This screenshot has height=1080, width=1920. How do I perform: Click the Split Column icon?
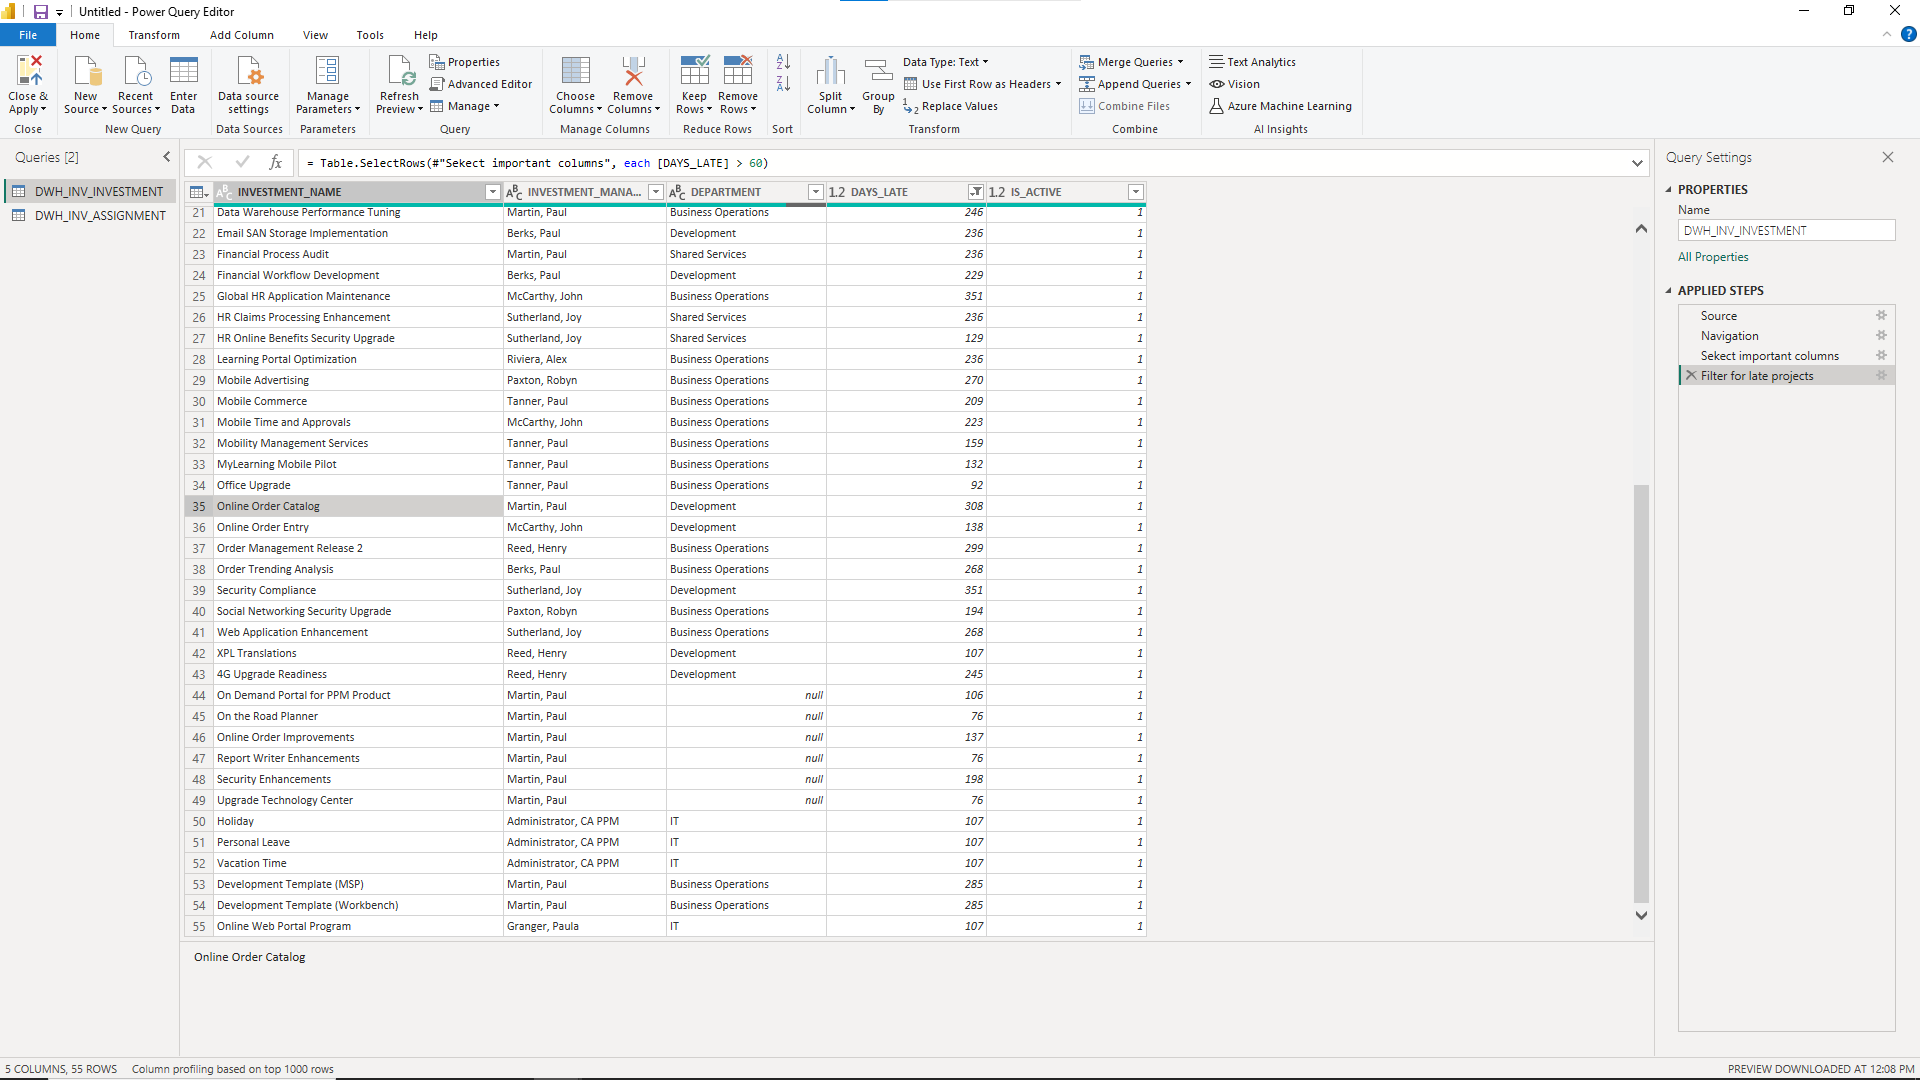pyautogui.click(x=831, y=70)
